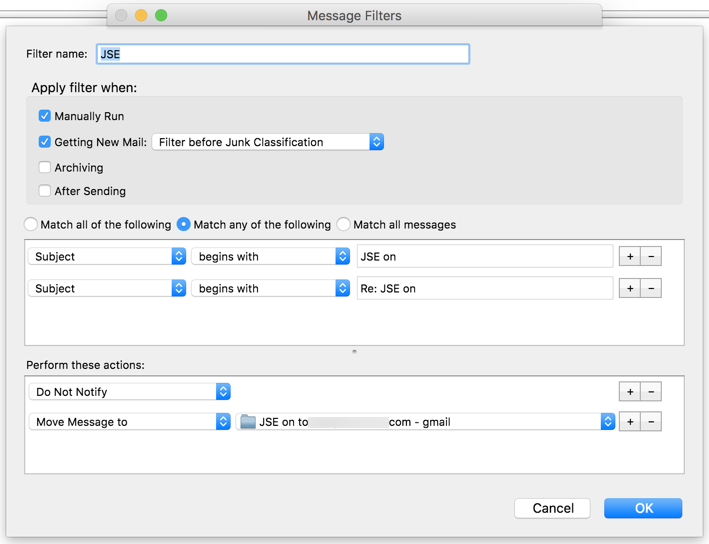Click the Filter name text field
709x544 pixels.
click(x=283, y=54)
